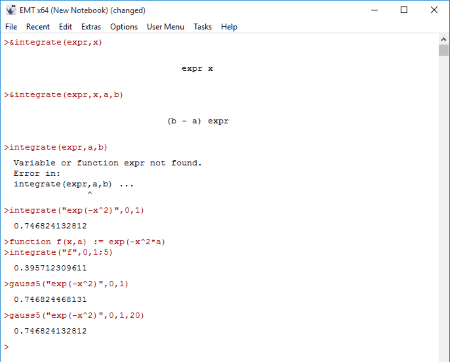
Task: Click the scrollbar up arrow
Action: [443, 39]
